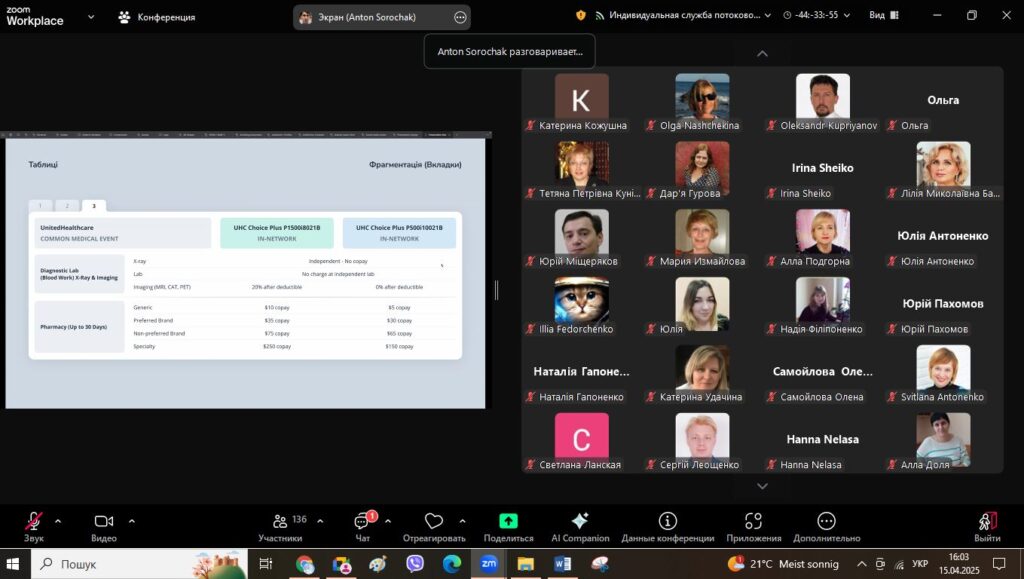The image size is (1024, 579).
Task: Select tab 3 in shared slide
Action: pyautogui.click(x=93, y=206)
